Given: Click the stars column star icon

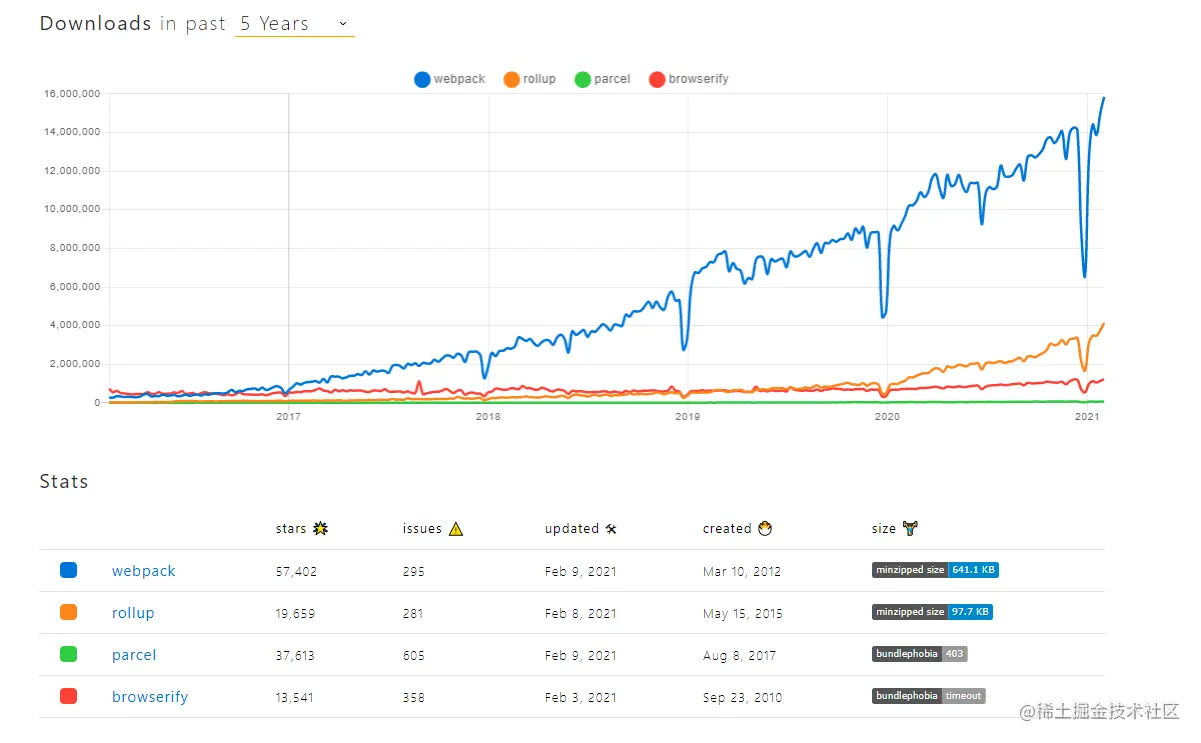Looking at the screenshot, I should tap(321, 529).
